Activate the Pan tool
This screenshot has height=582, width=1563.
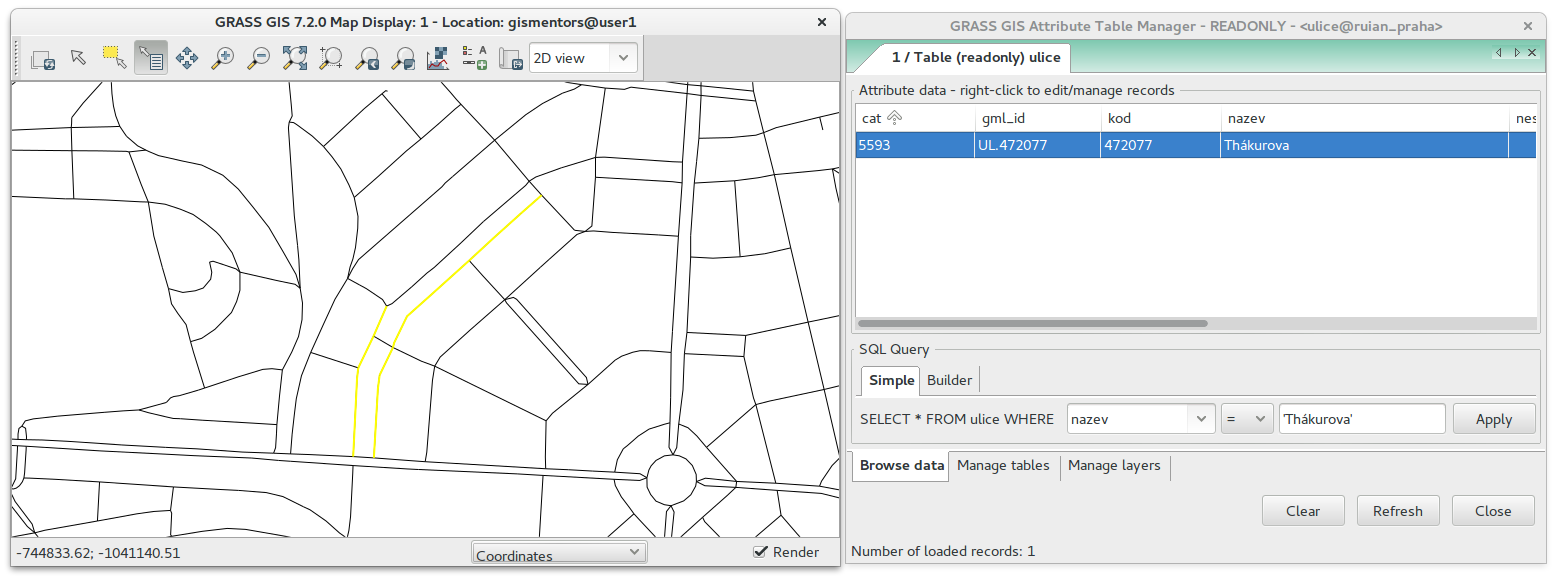[x=187, y=59]
